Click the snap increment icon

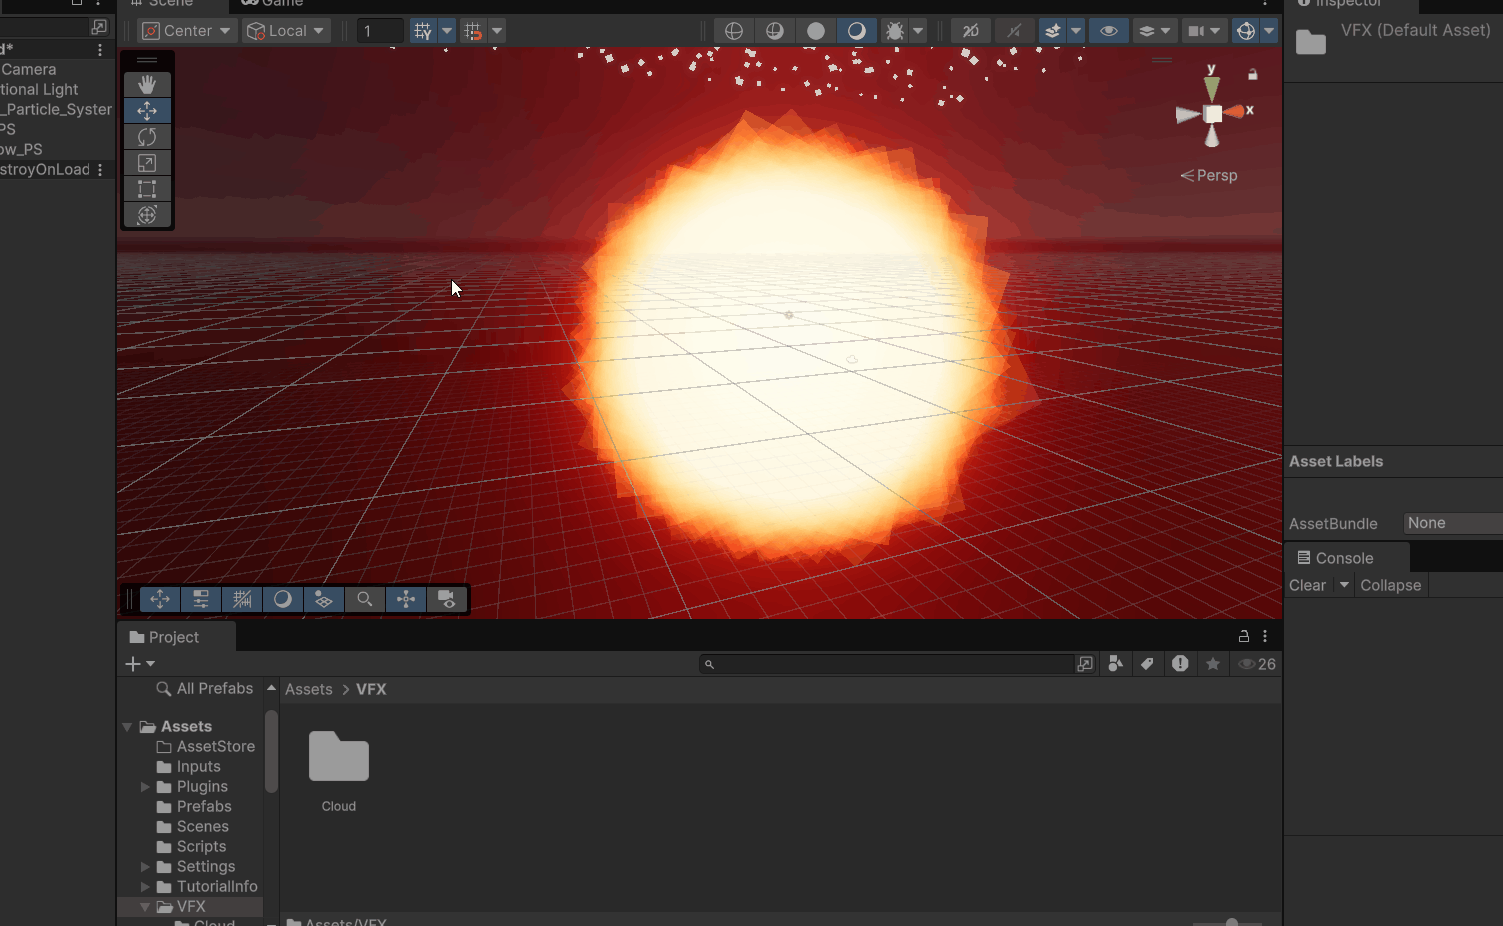coord(473,31)
